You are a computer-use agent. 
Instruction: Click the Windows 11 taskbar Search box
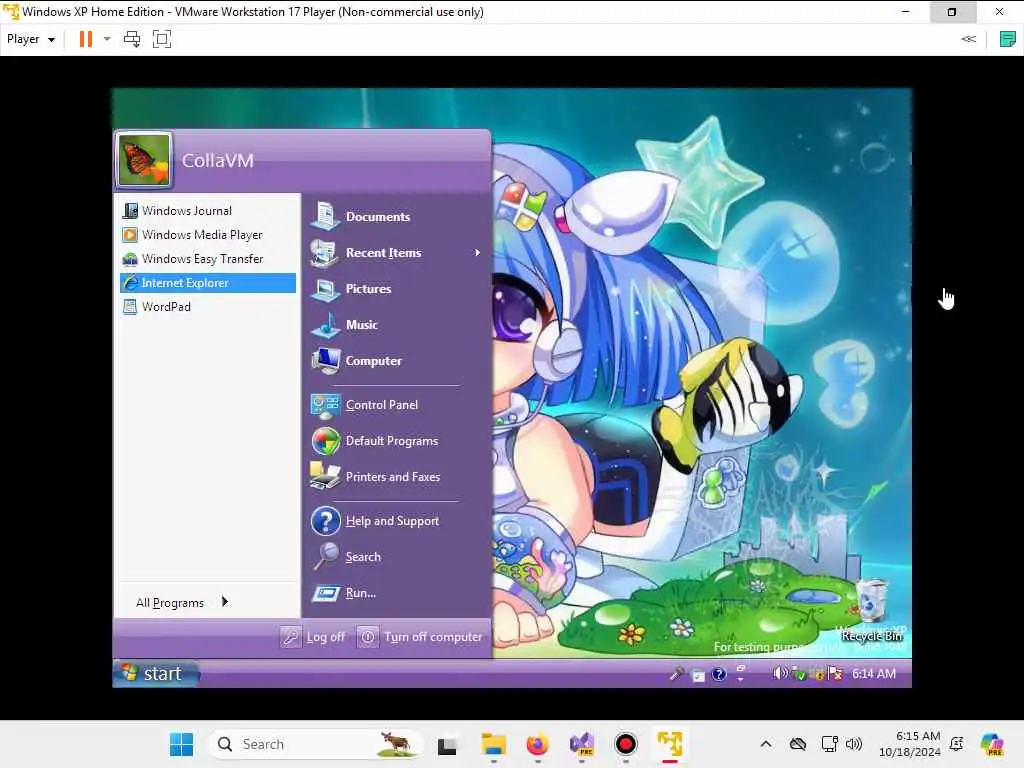point(315,744)
